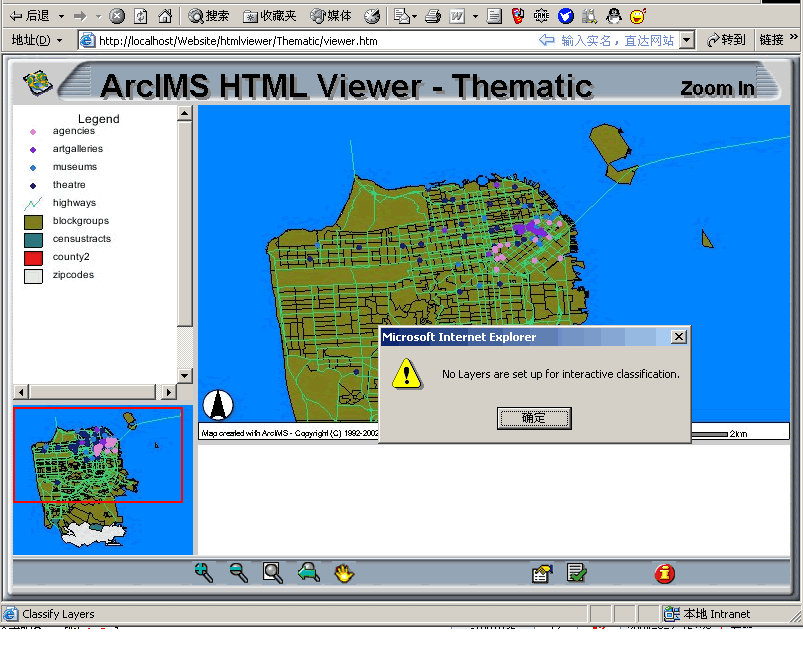Open the Search (搜索) pane
The image size is (803, 670).
208,16
